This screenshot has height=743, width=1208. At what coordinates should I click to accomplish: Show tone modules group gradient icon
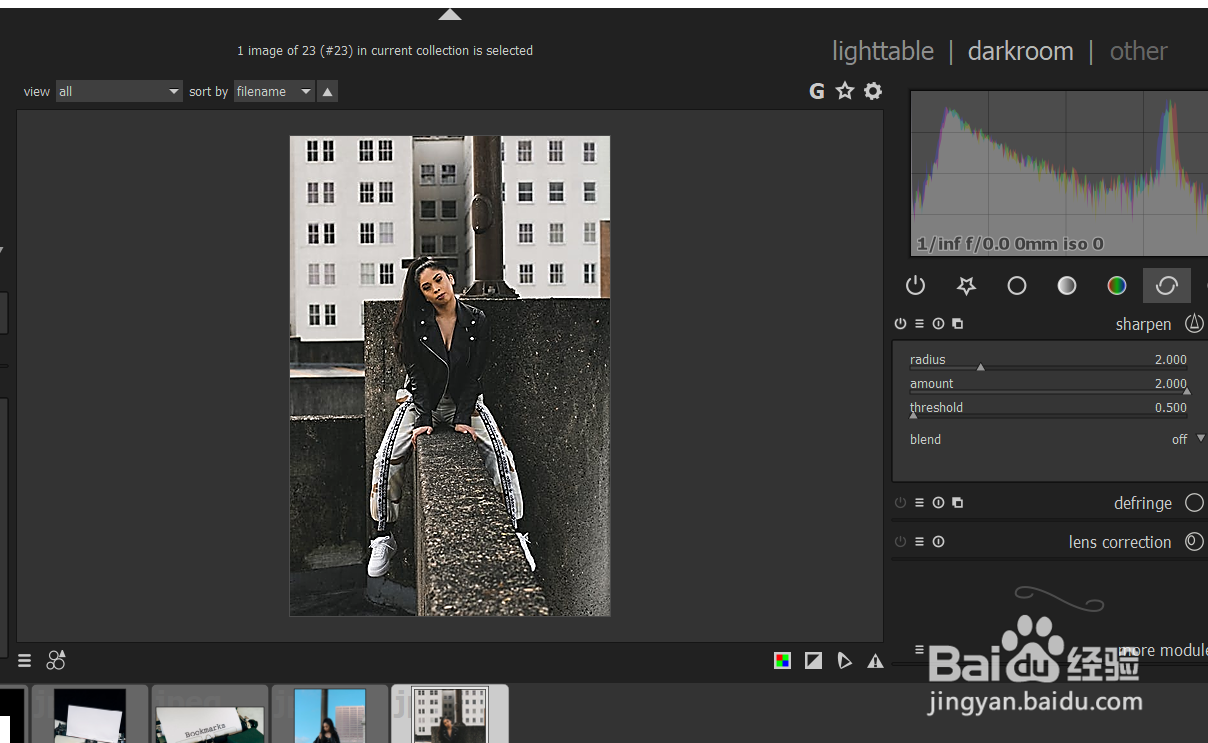click(x=1067, y=286)
